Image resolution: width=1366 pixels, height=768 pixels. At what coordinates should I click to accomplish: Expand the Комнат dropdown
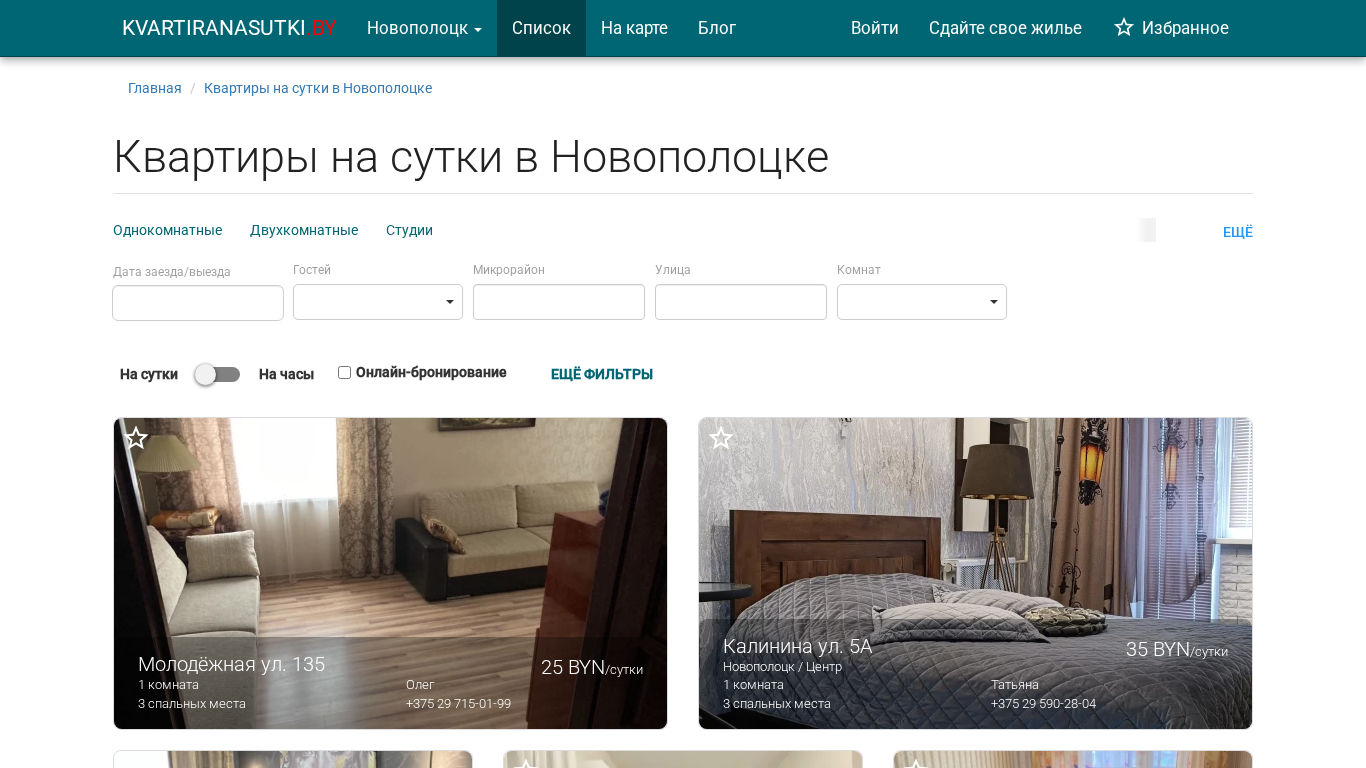[x=922, y=302]
